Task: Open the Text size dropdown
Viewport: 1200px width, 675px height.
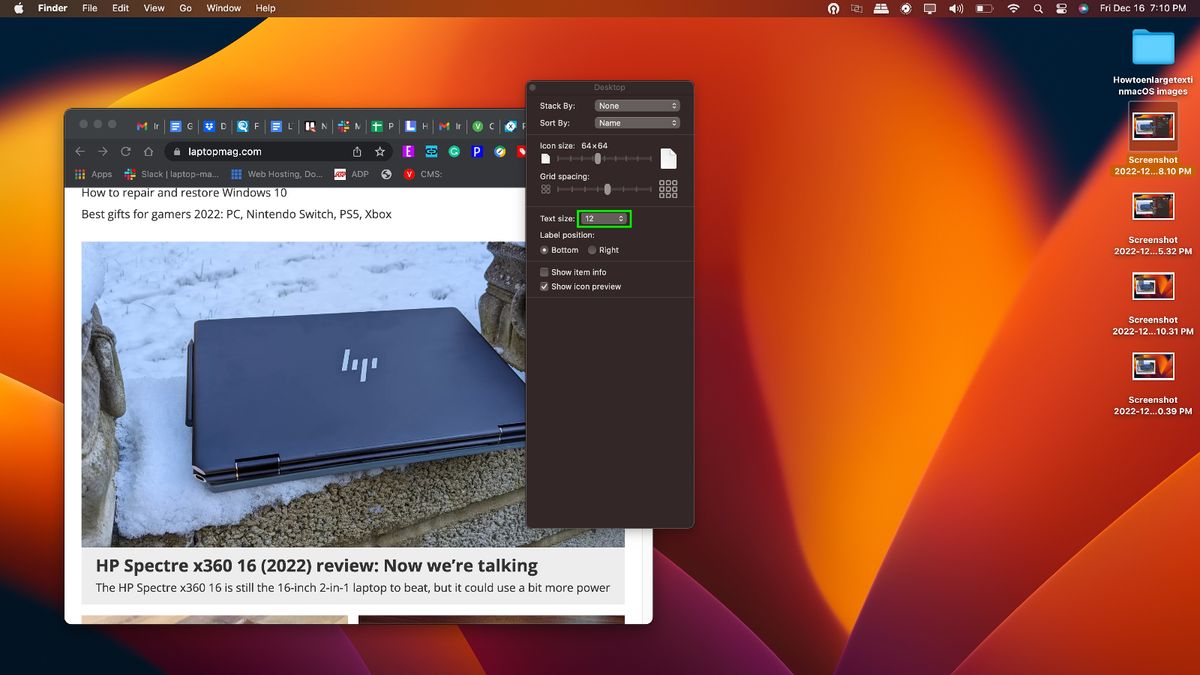Action: point(604,218)
